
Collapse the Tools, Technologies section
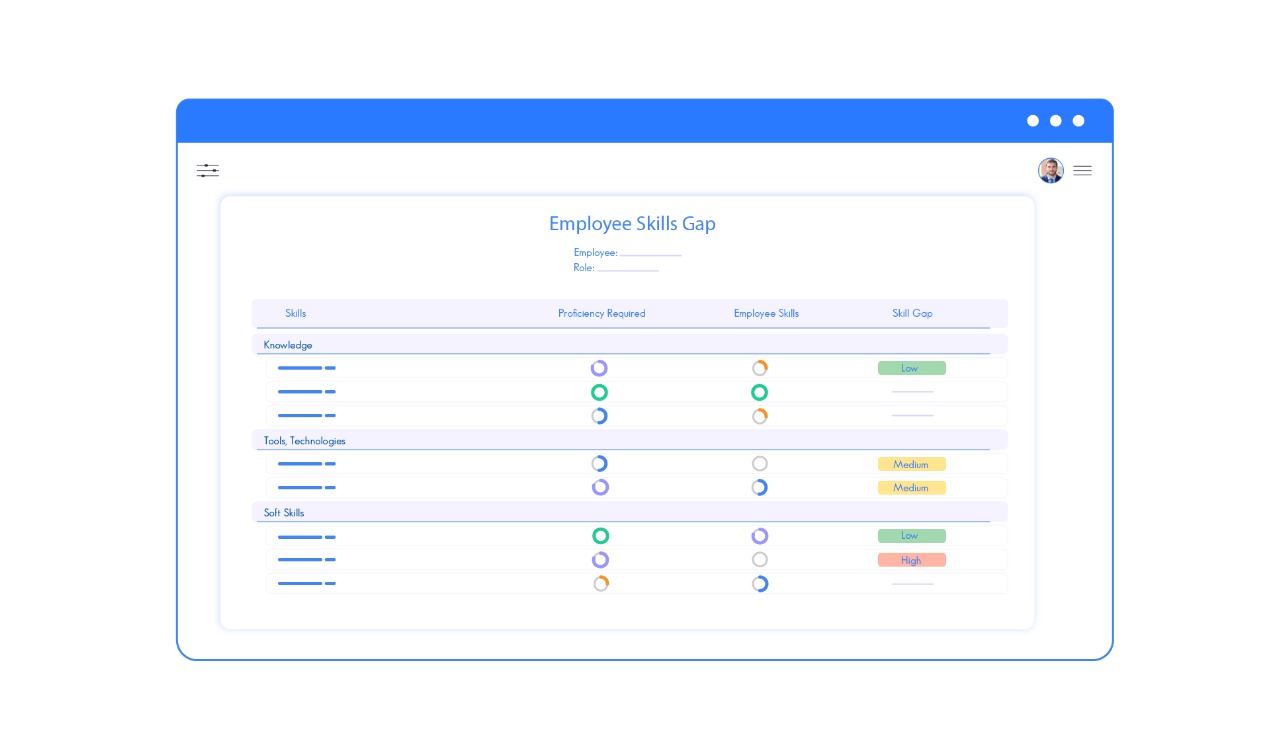coord(305,440)
